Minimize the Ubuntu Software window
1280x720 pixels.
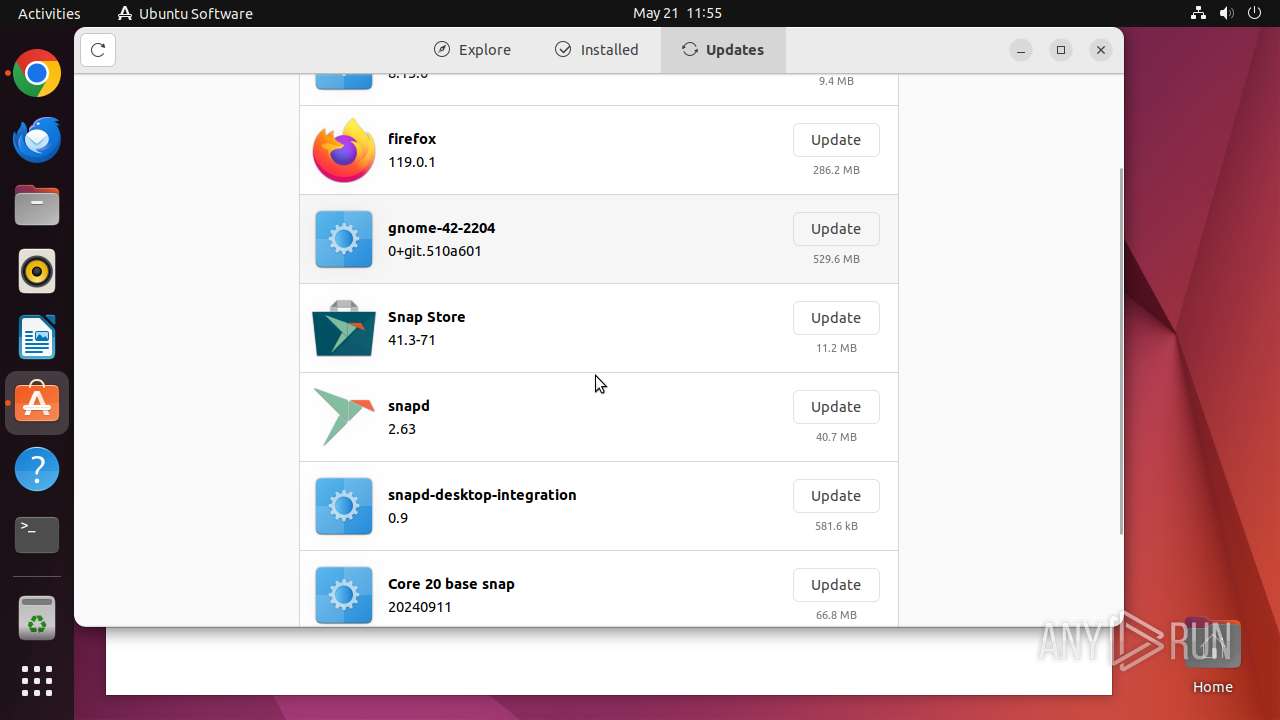(1021, 50)
